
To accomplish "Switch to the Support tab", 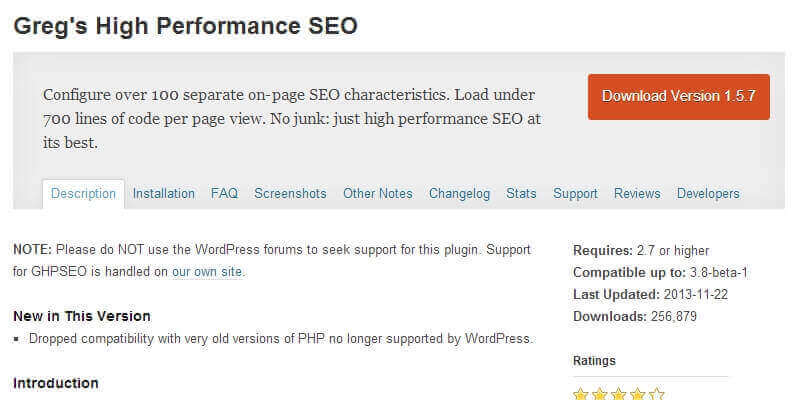I will [x=575, y=194].
